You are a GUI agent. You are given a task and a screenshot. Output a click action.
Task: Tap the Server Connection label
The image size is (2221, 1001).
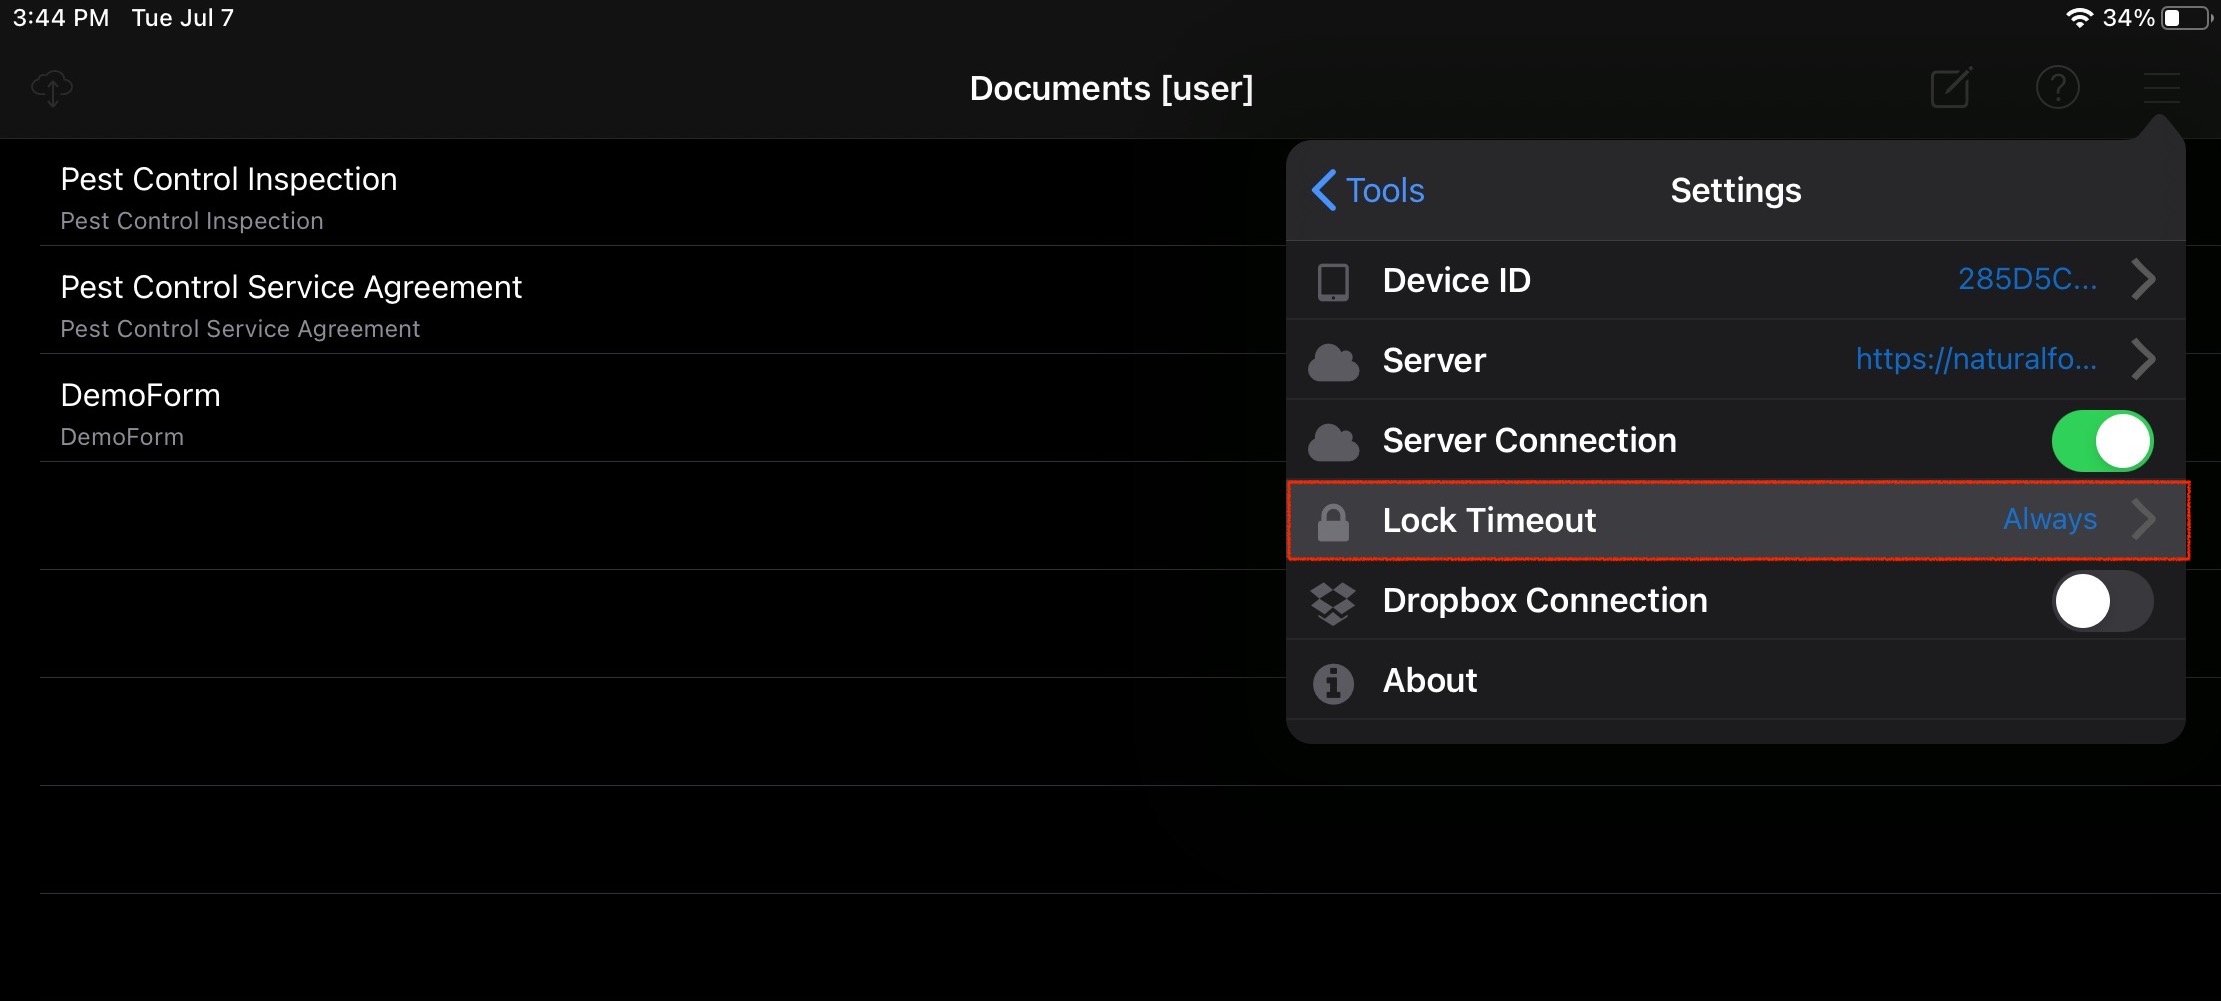pyautogui.click(x=1529, y=440)
